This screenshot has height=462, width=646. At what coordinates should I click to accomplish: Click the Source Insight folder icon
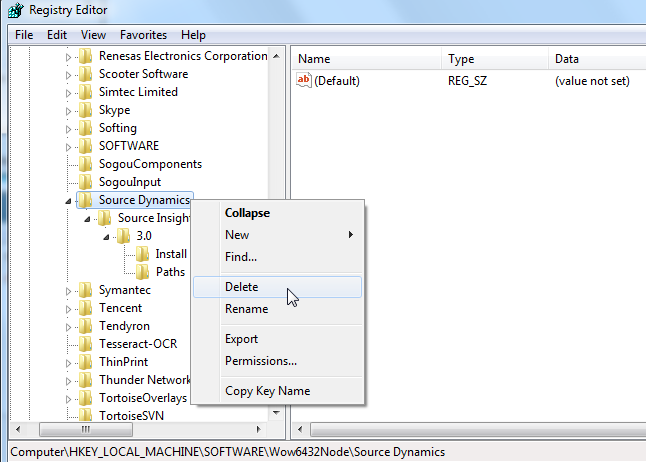click(x=105, y=218)
